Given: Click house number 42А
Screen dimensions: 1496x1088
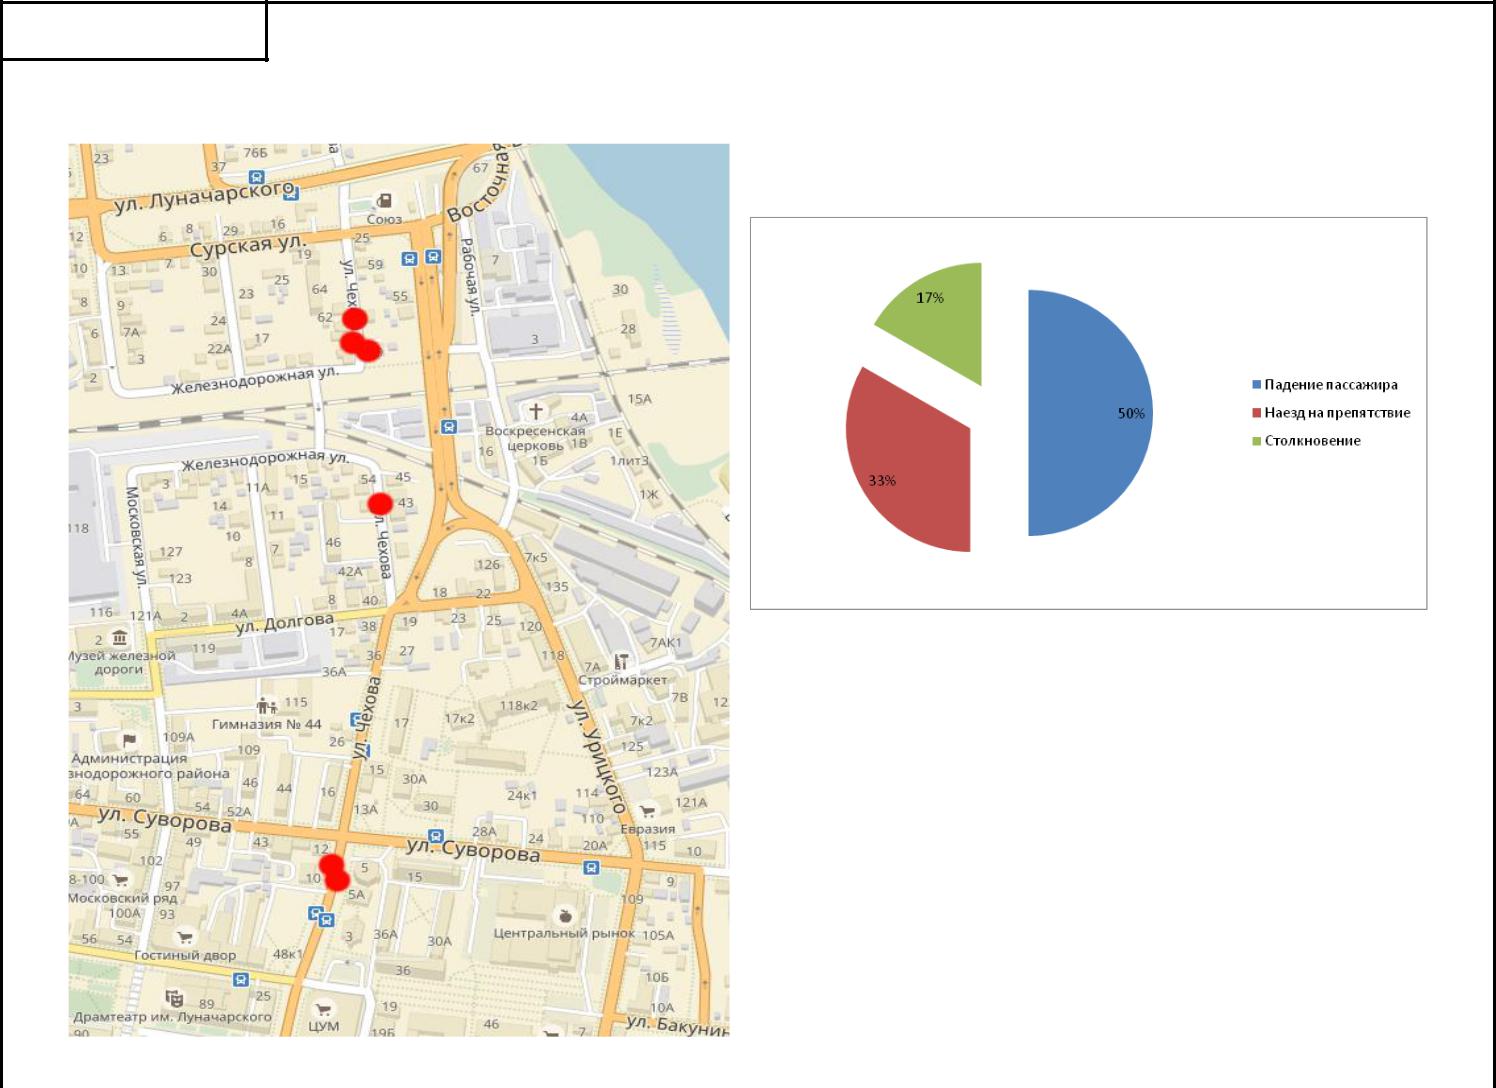Looking at the screenshot, I should coord(350,571).
